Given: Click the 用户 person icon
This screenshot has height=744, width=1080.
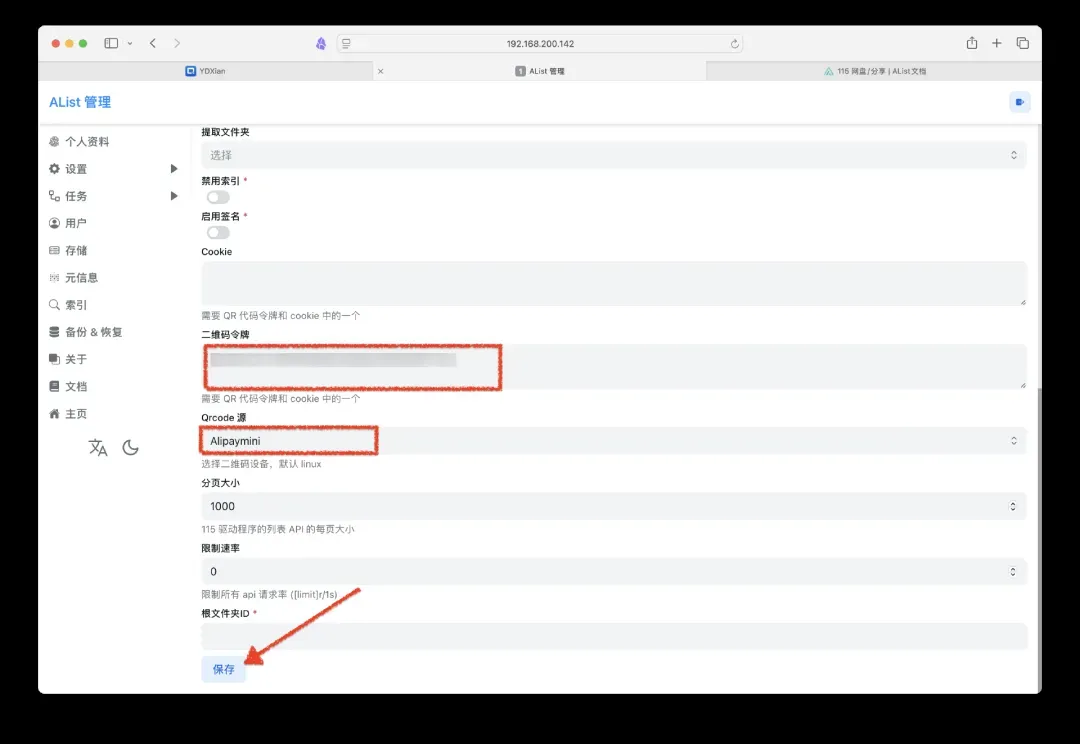Looking at the screenshot, I should click(54, 223).
